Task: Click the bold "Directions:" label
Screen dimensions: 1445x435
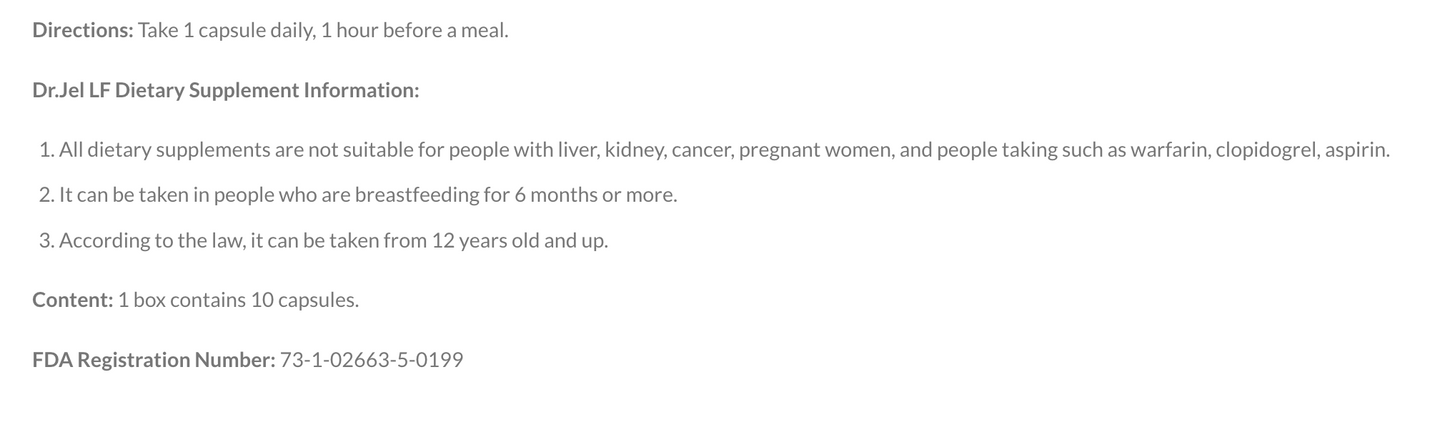Action: point(82,30)
